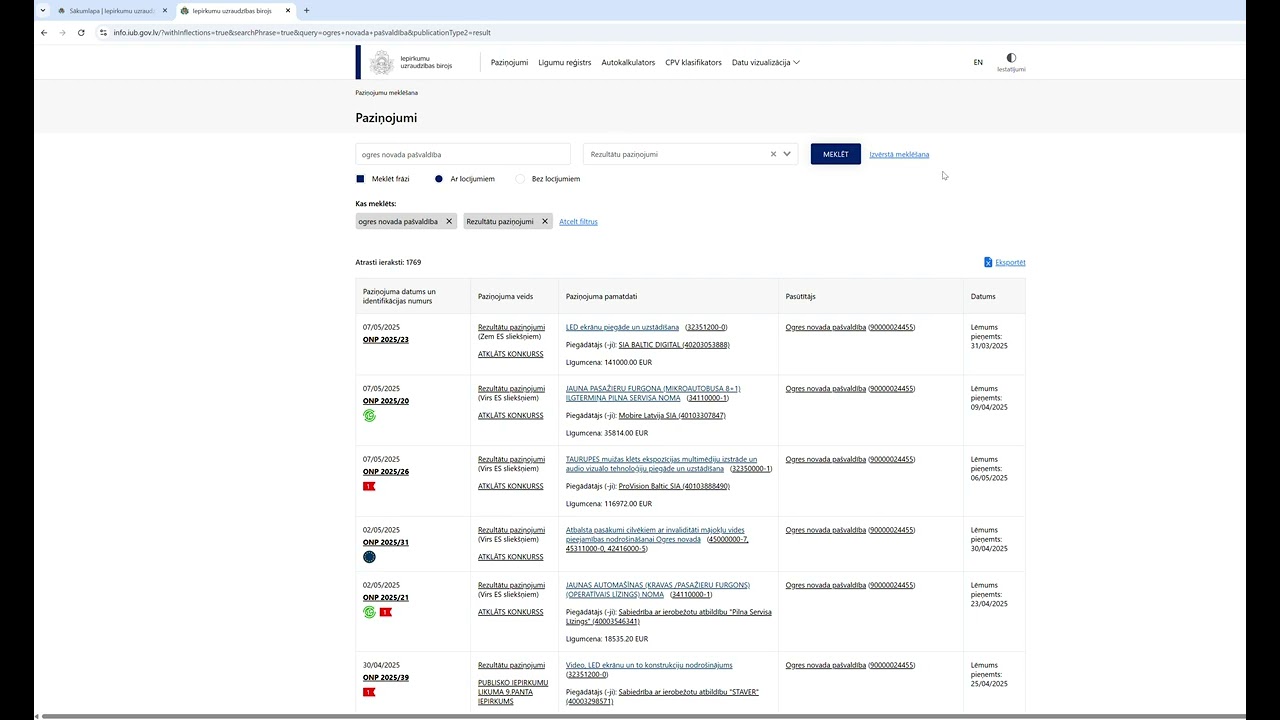Click Līgumcena: 116972.00 EUR text

coord(609,504)
